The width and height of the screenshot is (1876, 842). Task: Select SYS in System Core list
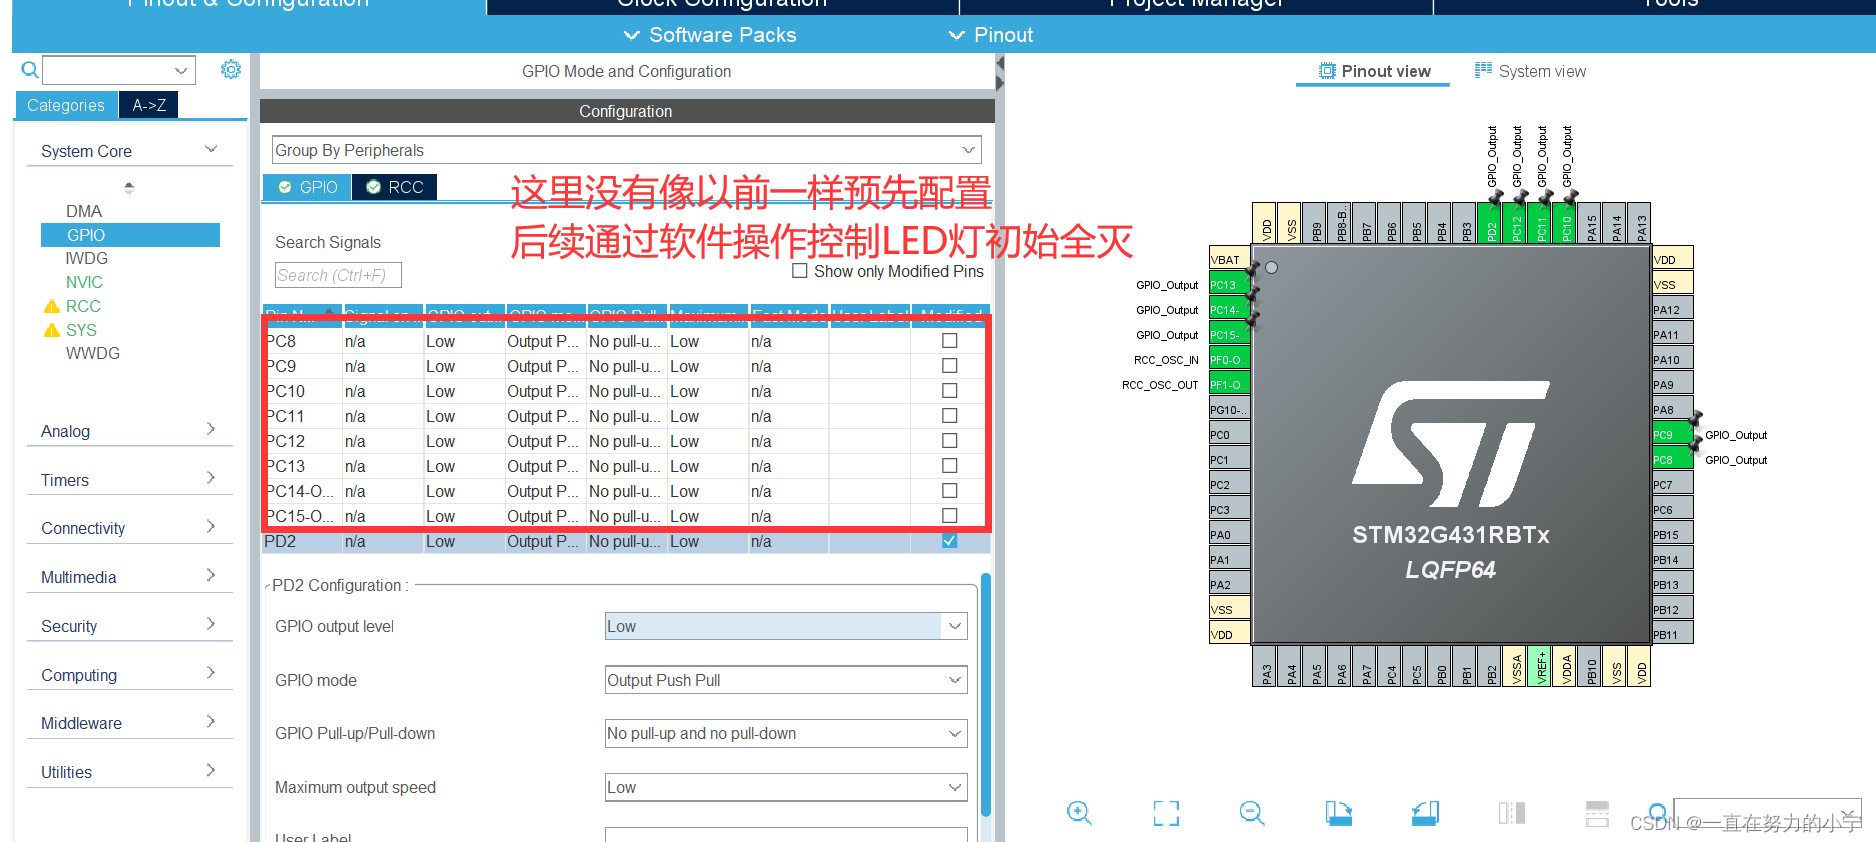click(x=81, y=330)
